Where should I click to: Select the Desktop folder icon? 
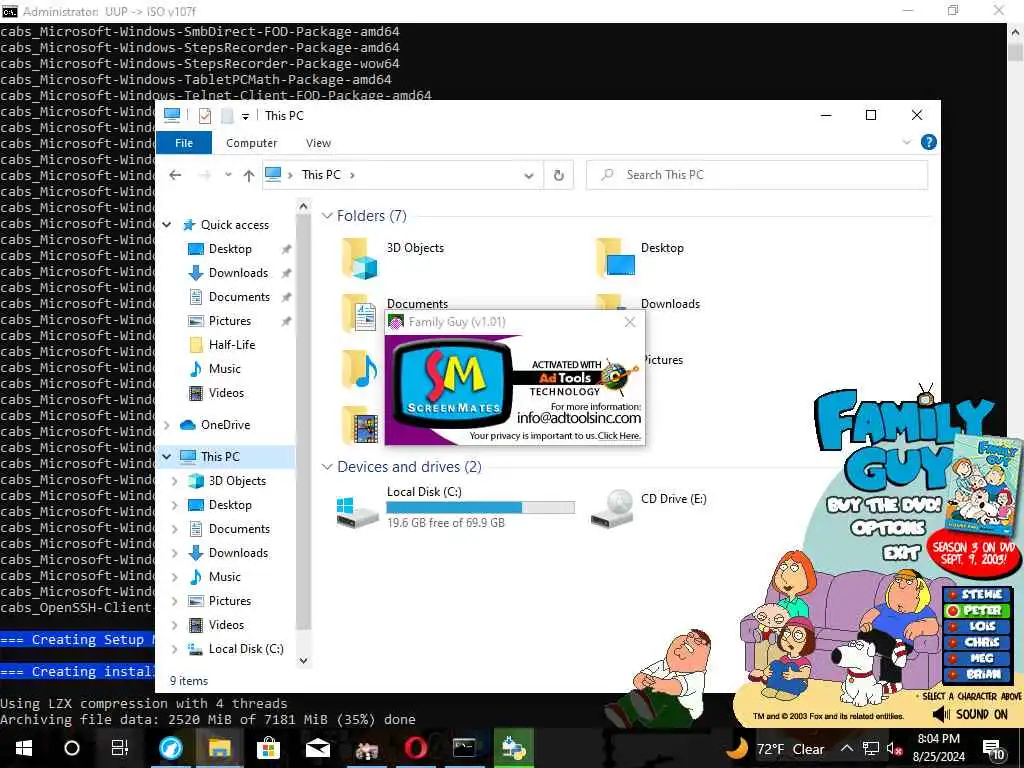(x=616, y=257)
